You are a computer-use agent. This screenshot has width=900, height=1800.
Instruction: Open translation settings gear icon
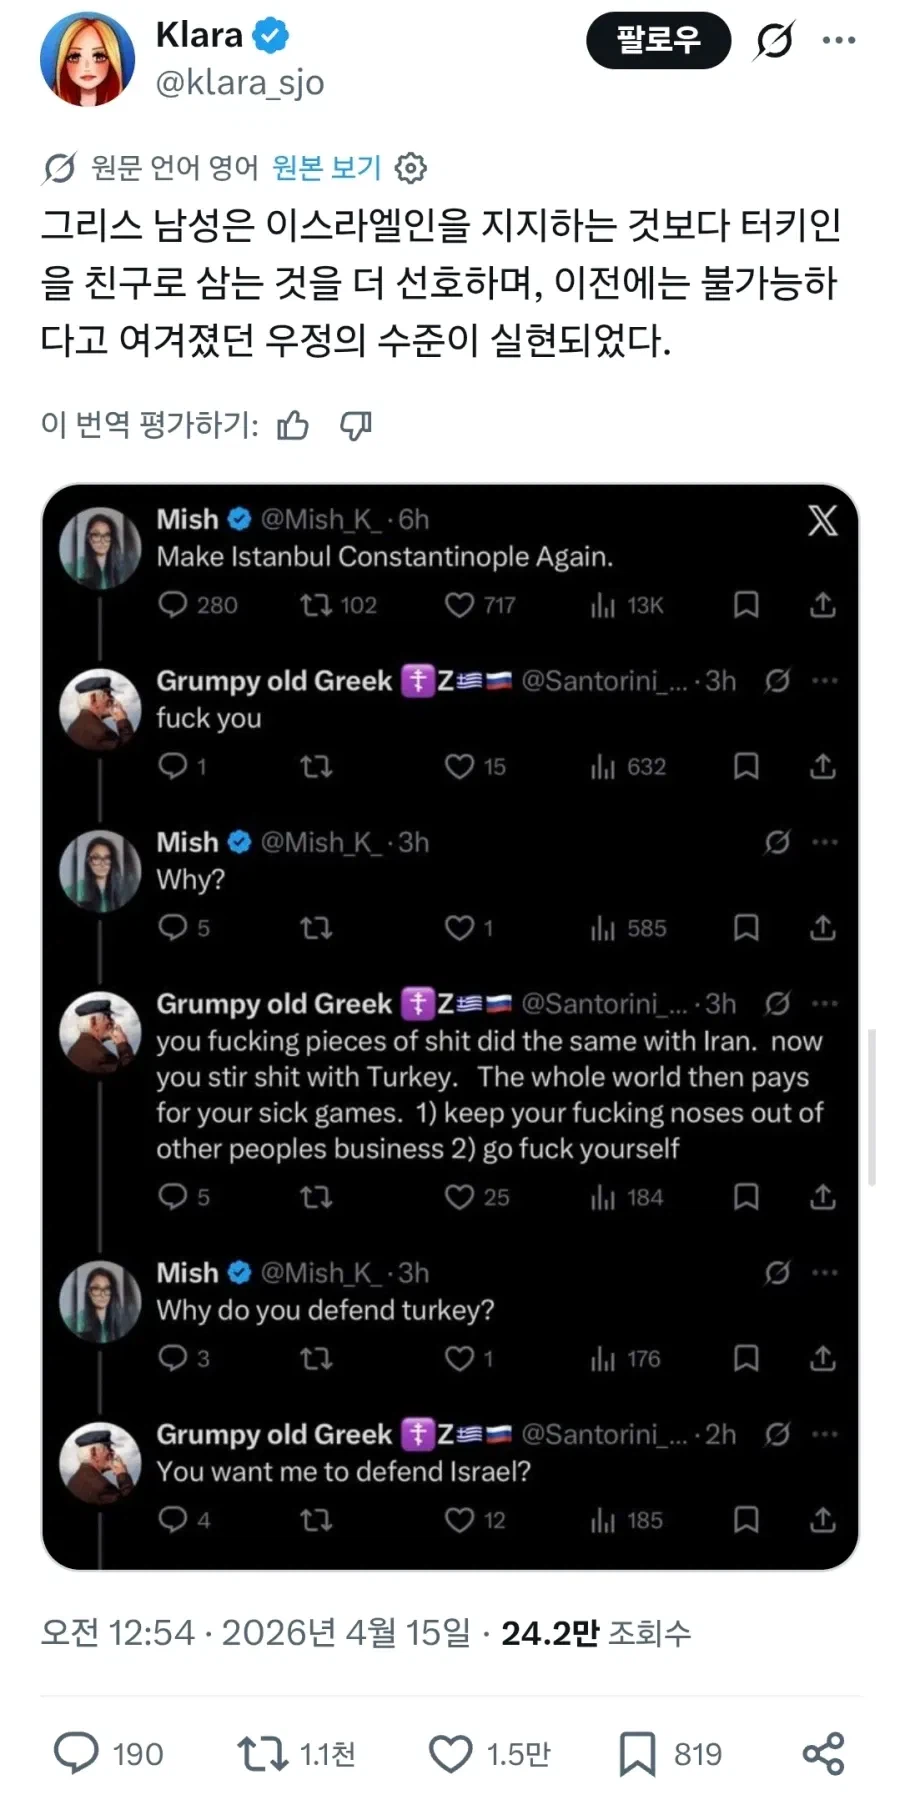pos(410,168)
